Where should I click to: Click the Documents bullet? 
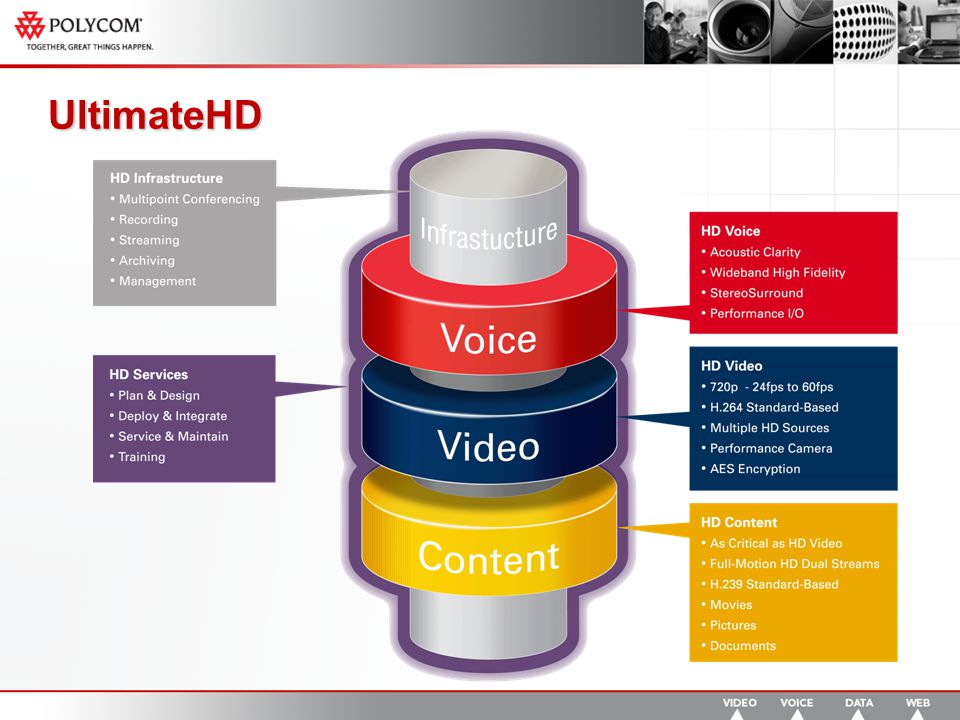pyautogui.click(x=739, y=646)
